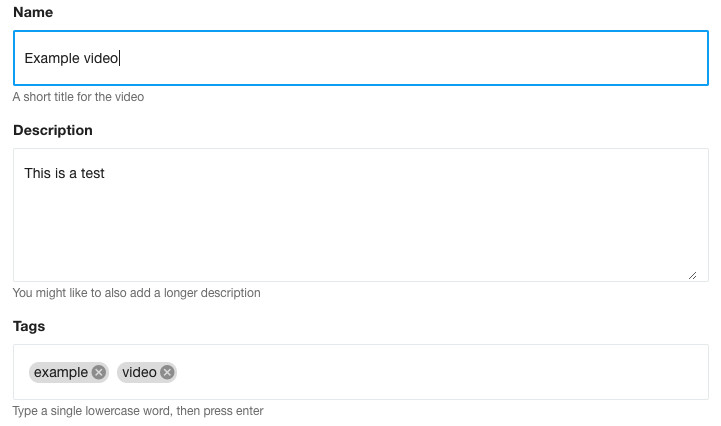Image resolution: width=721 pixels, height=426 pixels.
Task: Select the "example" tag chip label
Action: point(61,372)
